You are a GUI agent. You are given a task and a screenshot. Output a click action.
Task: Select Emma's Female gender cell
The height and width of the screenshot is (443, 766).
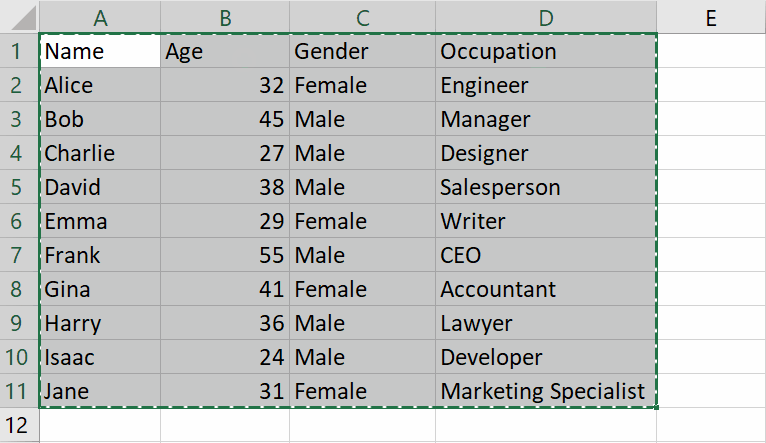point(362,221)
